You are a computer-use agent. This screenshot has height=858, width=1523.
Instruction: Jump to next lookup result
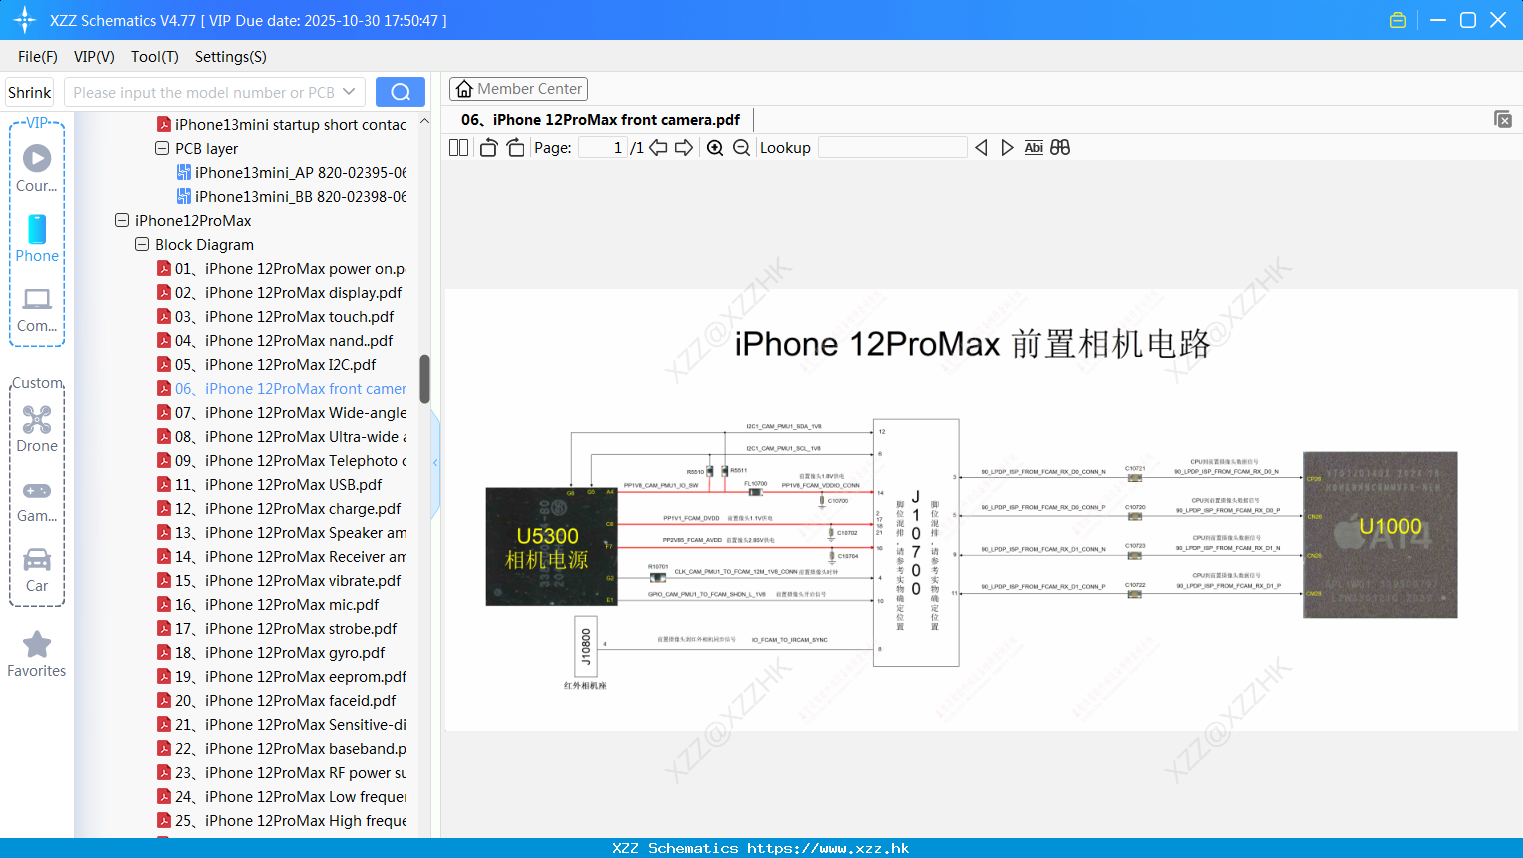pyautogui.click(x=1007, y=147)
